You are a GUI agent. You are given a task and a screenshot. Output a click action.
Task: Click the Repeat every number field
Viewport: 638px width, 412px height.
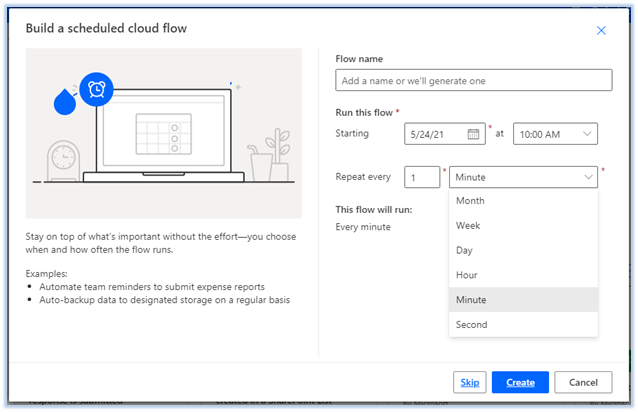click(x=422, y=177)
